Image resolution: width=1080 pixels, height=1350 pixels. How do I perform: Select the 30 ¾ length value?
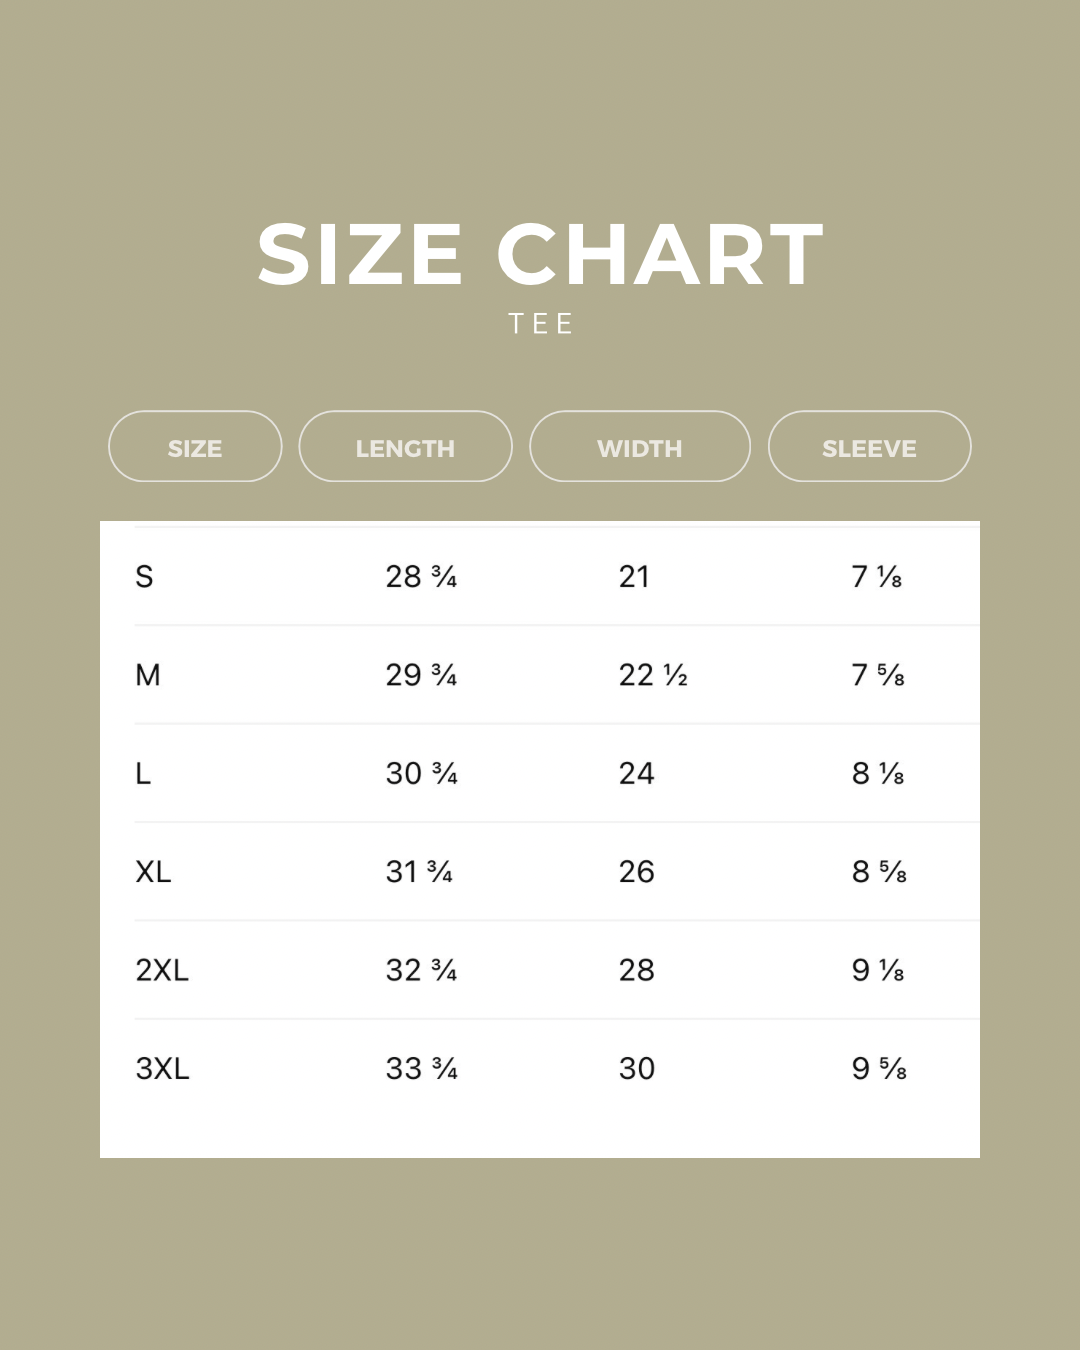click(421, 774)
